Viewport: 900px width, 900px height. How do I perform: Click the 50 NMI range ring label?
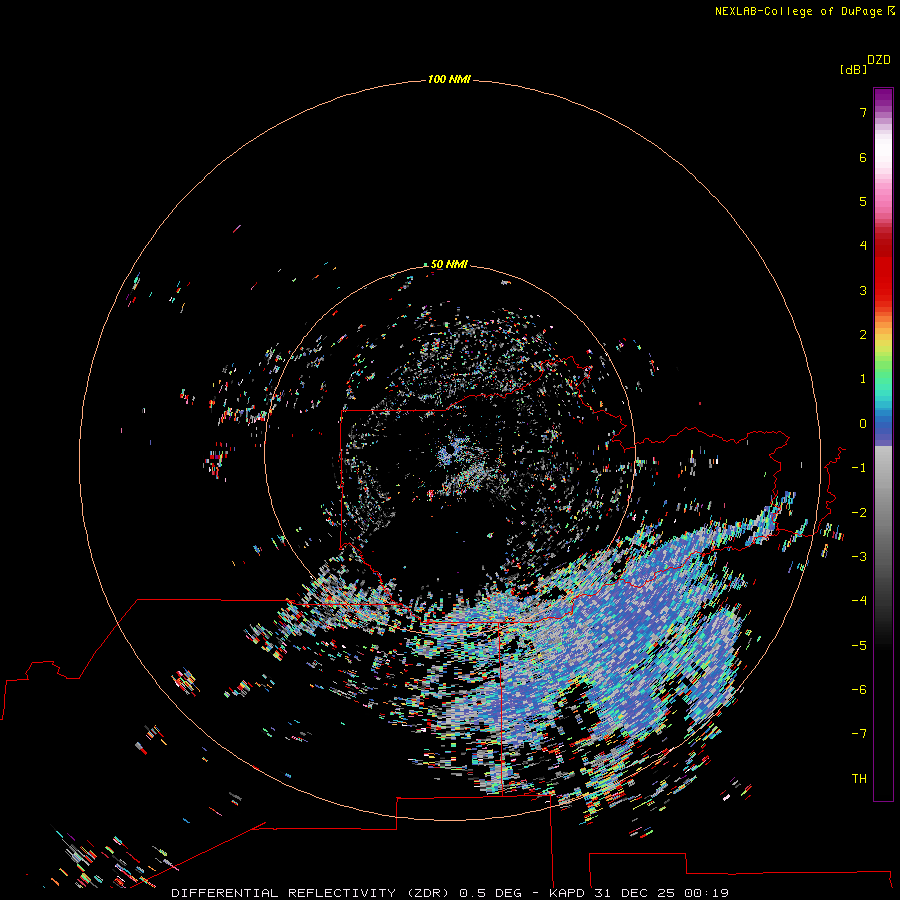pos(449,264)
